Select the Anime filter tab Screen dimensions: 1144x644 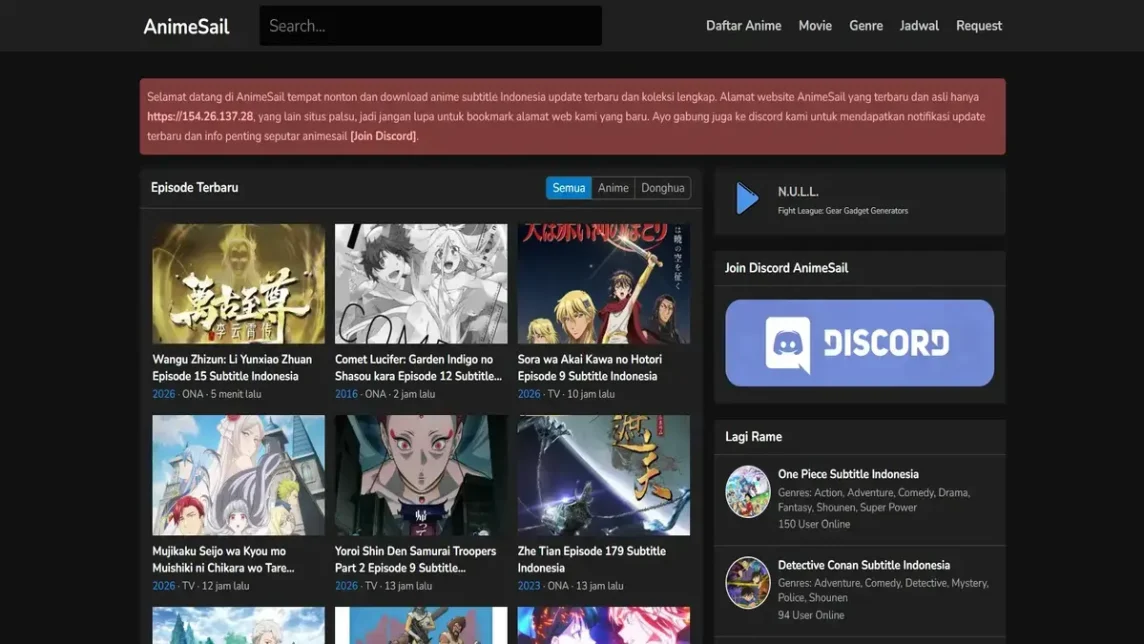coord(613,188)
